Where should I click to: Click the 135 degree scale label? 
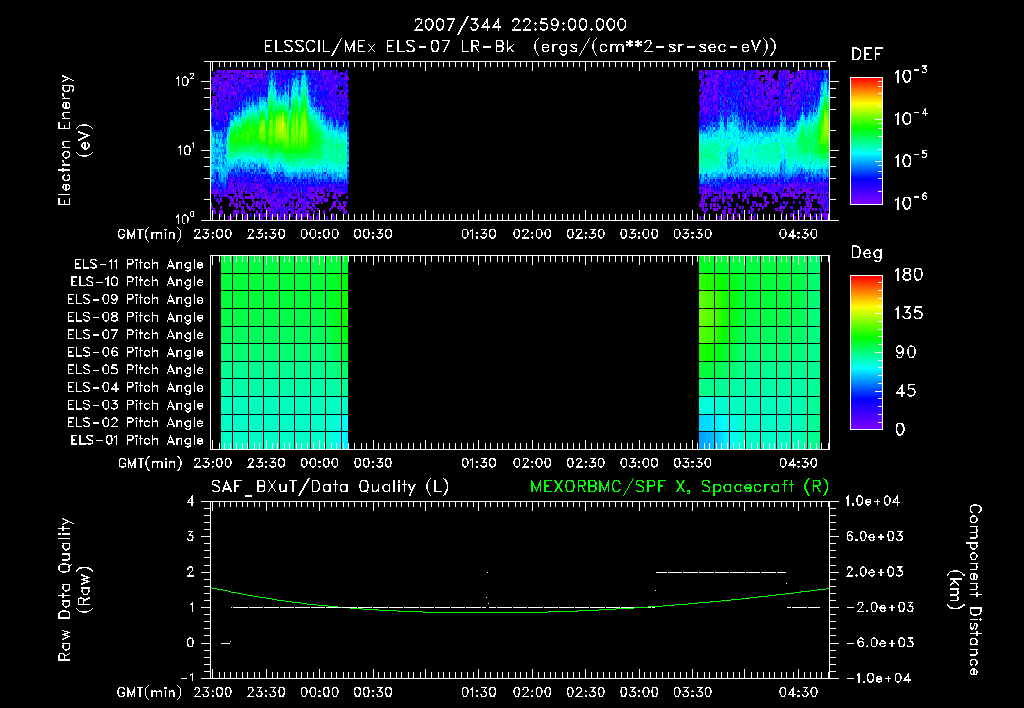point(908,314)
